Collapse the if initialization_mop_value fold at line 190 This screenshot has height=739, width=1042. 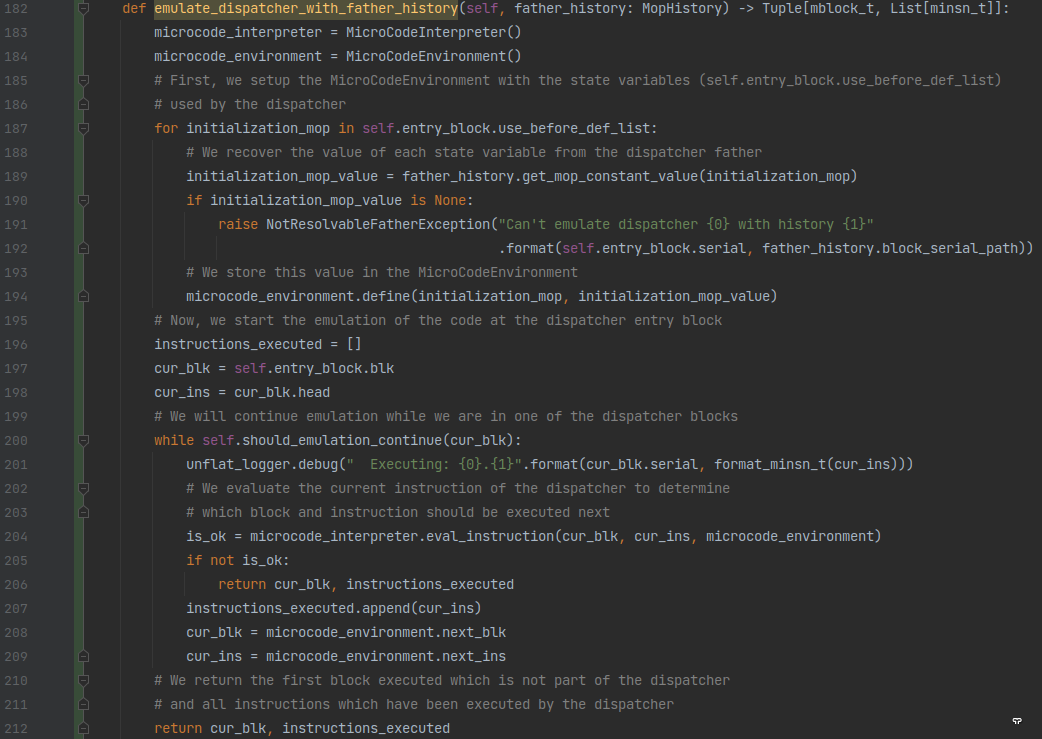83,200
